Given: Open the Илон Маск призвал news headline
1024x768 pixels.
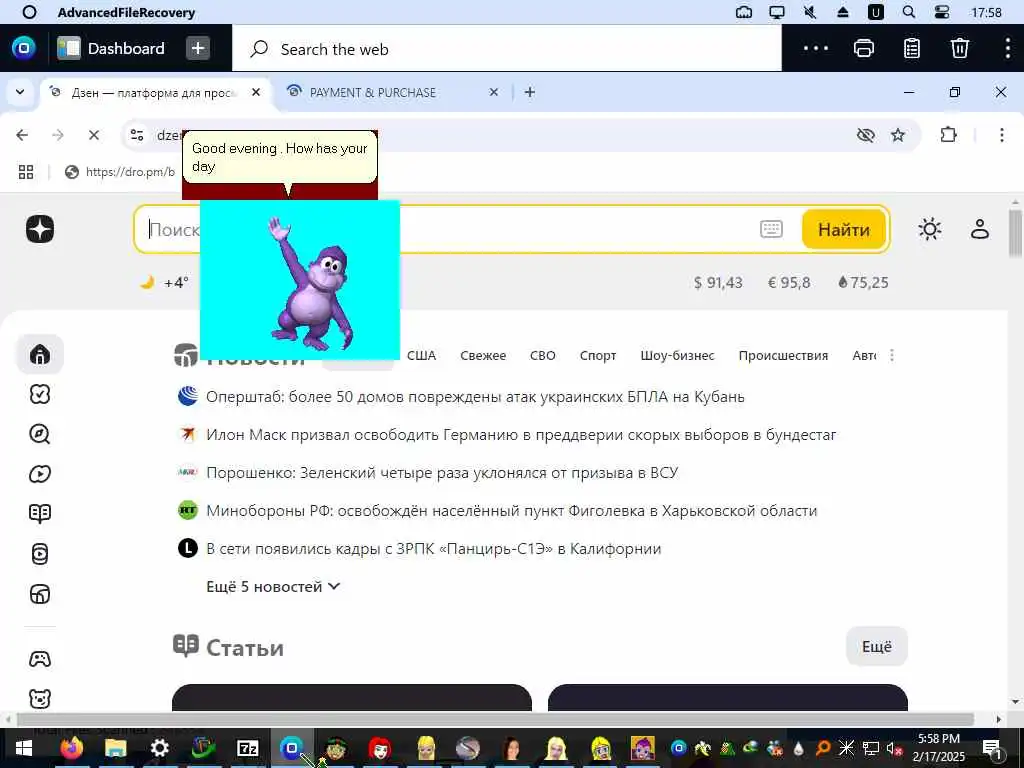Looking at the screenshot, I should tap(520, 434).
